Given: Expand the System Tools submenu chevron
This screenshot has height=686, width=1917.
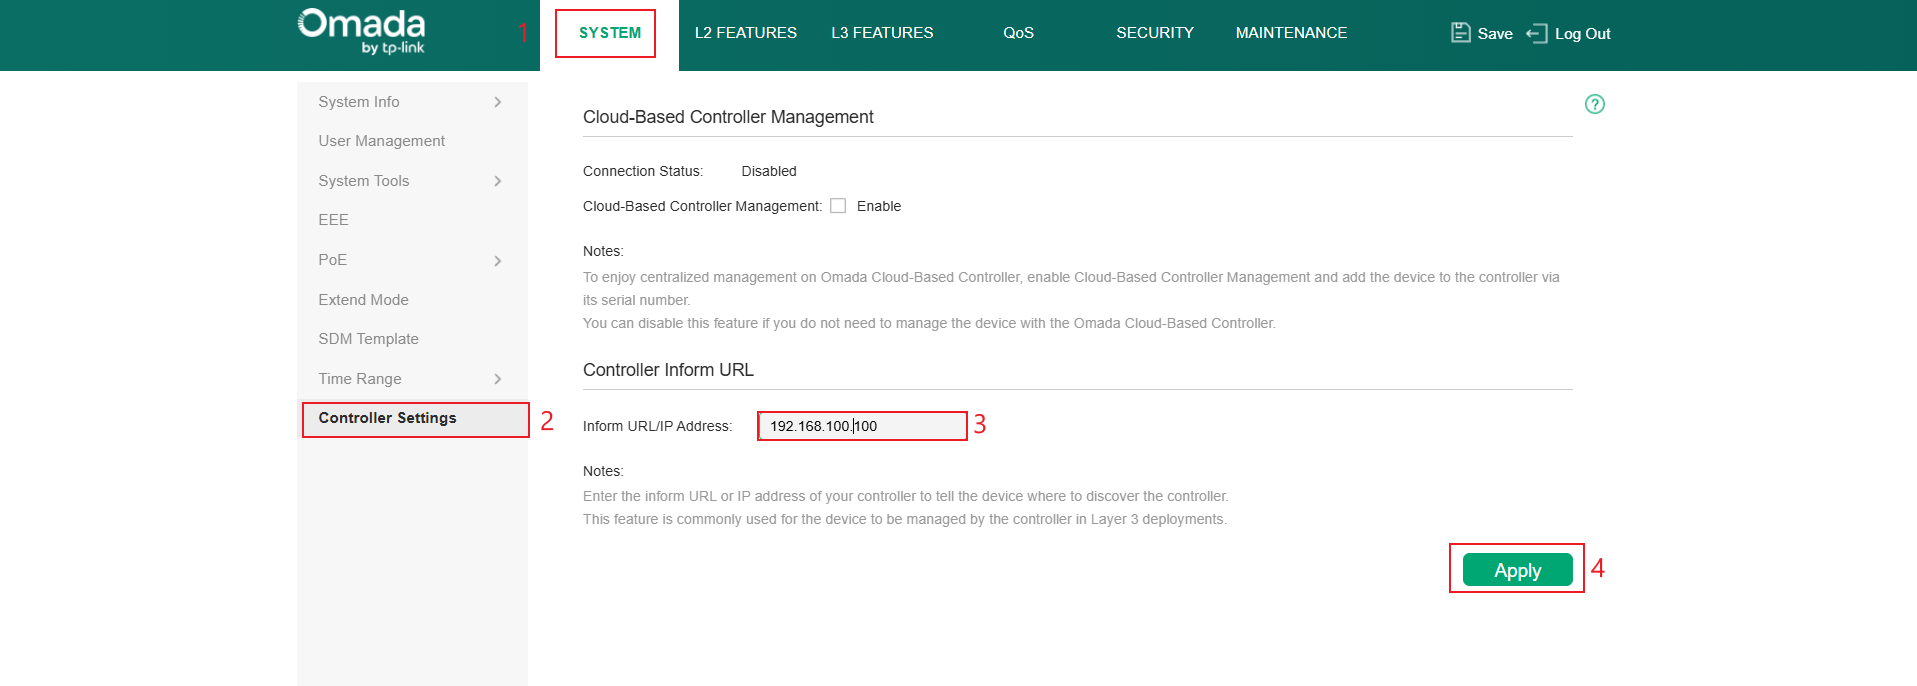Looking at the screenshot, I should pyautogui.click(x=497, y=181).
